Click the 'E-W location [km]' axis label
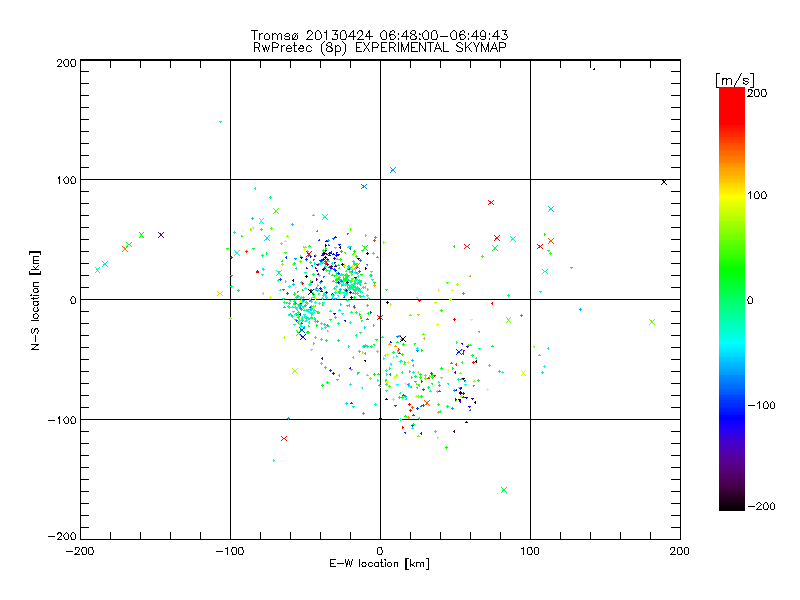Image resolution: width=800 pixels, height=600 pixels. coord(379,564)
